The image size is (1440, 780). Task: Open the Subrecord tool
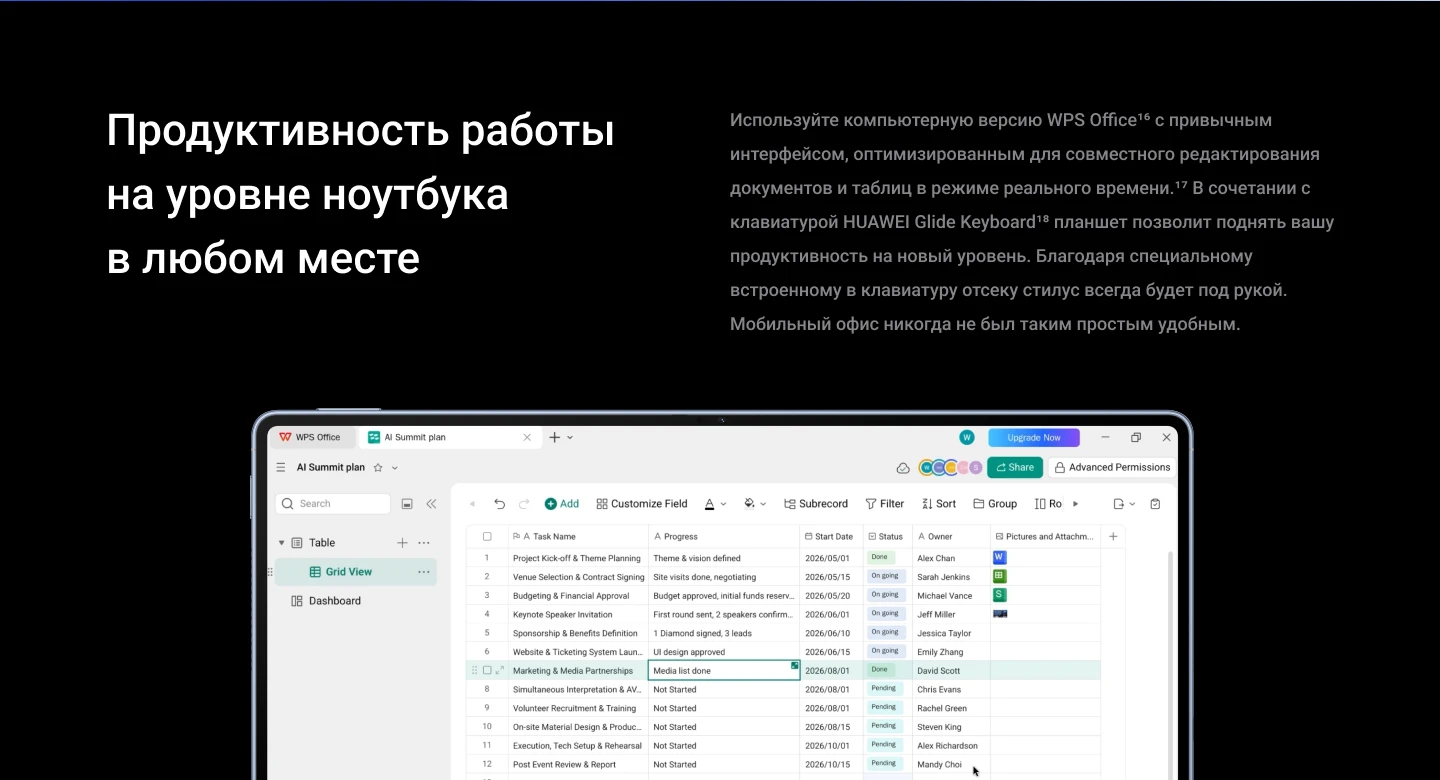point(816,504)
